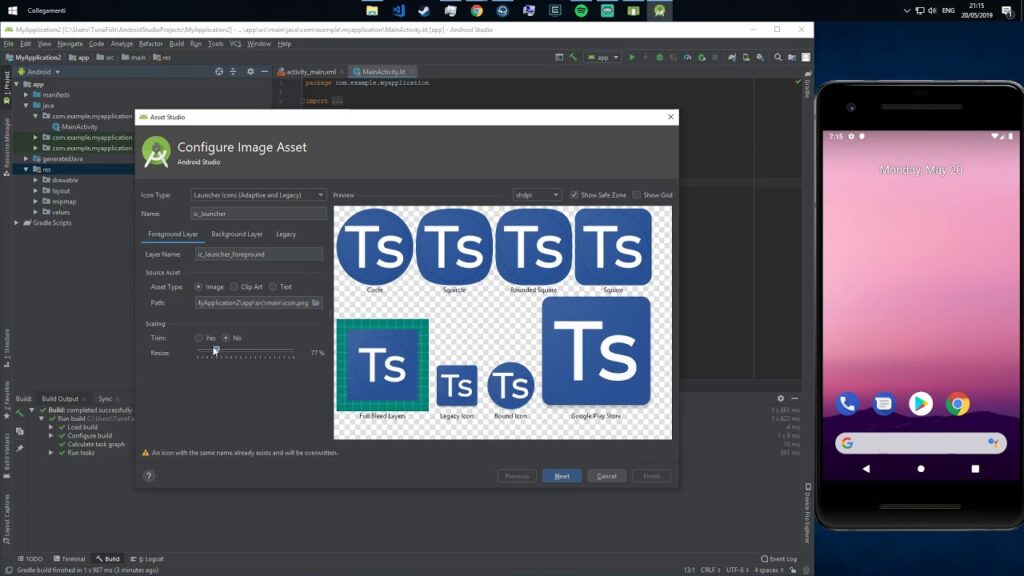The image size is (1024, 576).
Task: Open the Icon Type dropdown
Action: tap(258, 195)
